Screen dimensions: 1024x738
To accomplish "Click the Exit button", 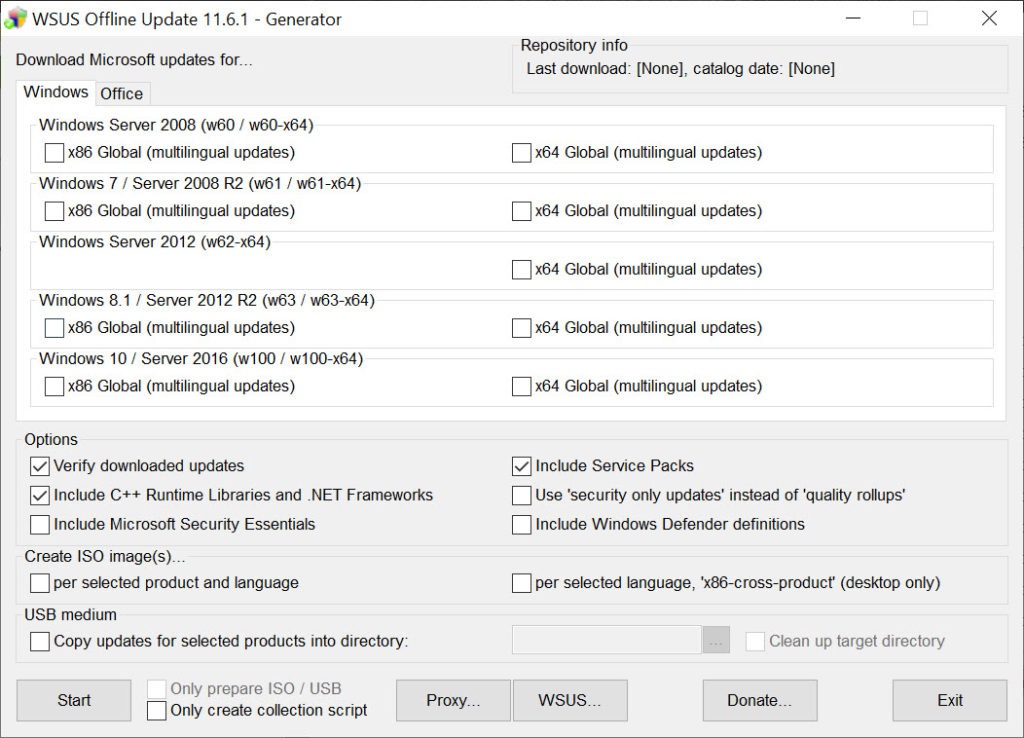I will [950, 700].
